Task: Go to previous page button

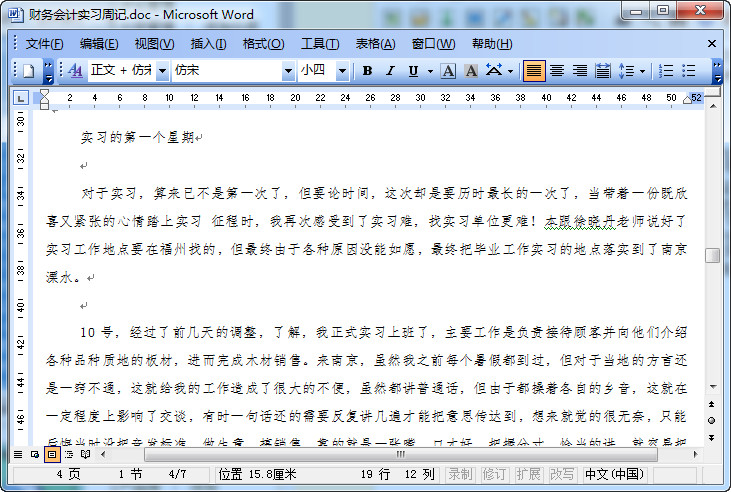Action: tap(711, 404)
